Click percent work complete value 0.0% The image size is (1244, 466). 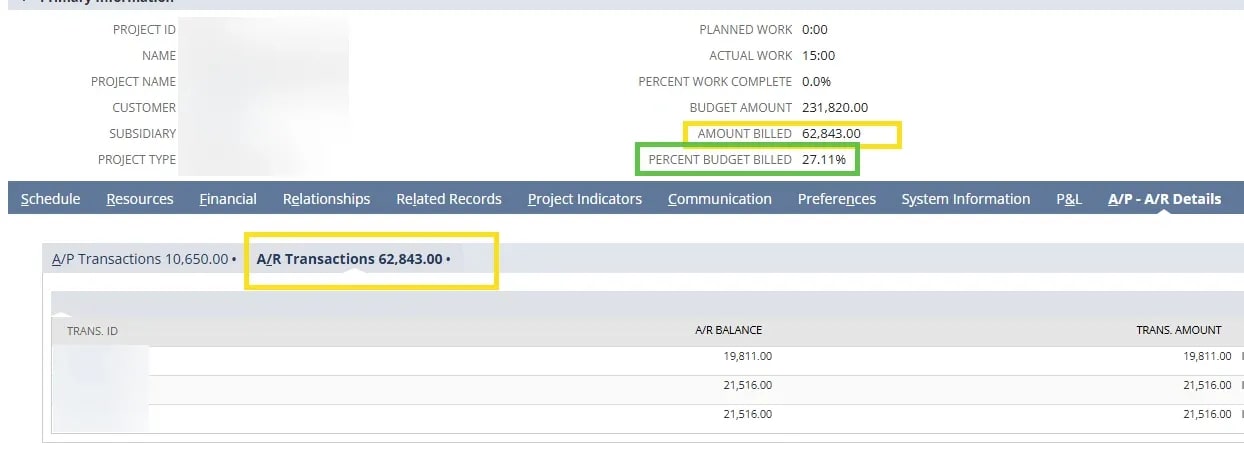816,81
